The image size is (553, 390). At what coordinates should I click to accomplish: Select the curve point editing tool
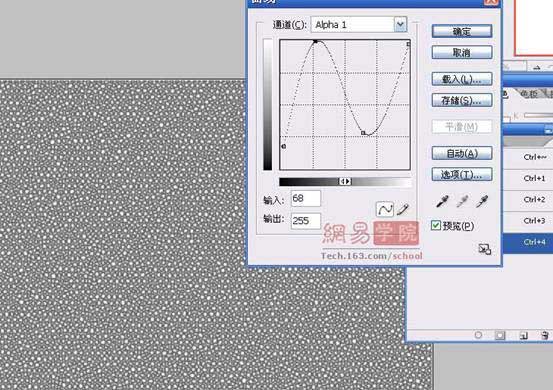pos(385,209)
